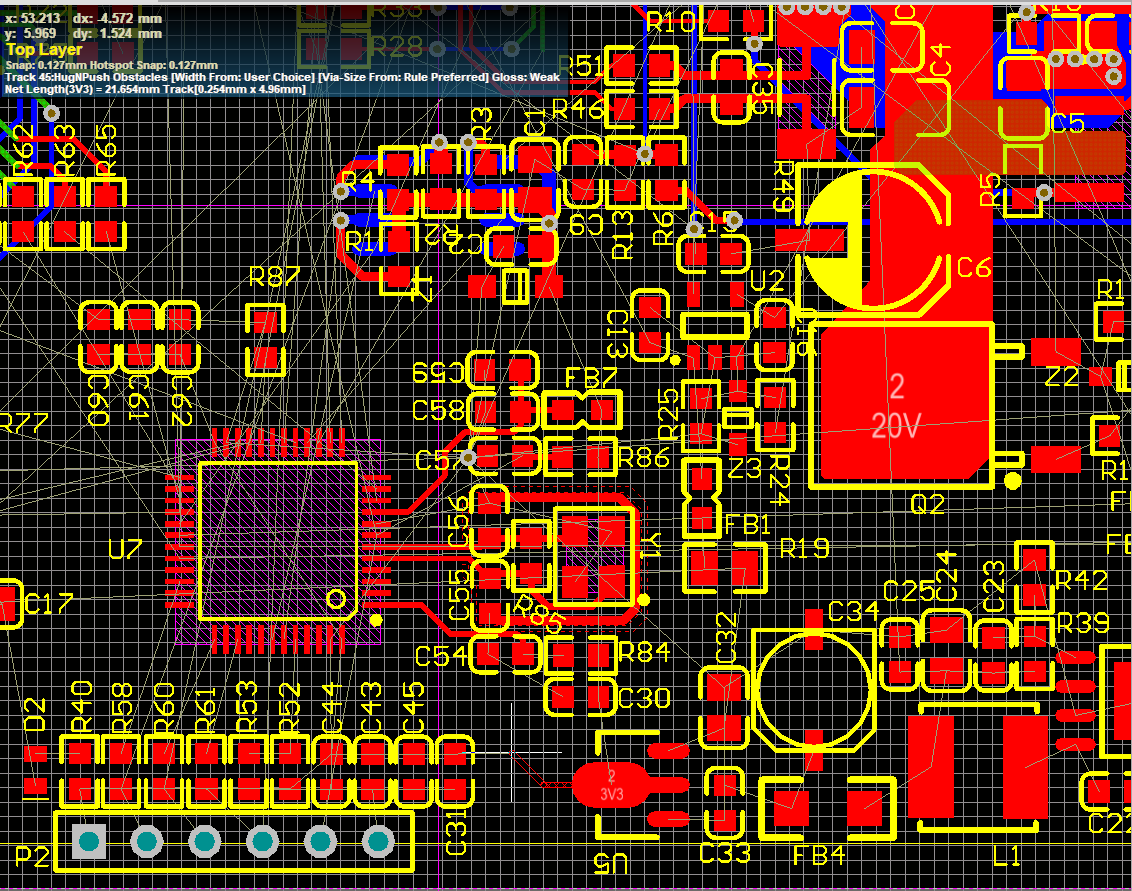Select the C6 designator label
This screenshot has height=891, width=1132.
pos(974,268)
